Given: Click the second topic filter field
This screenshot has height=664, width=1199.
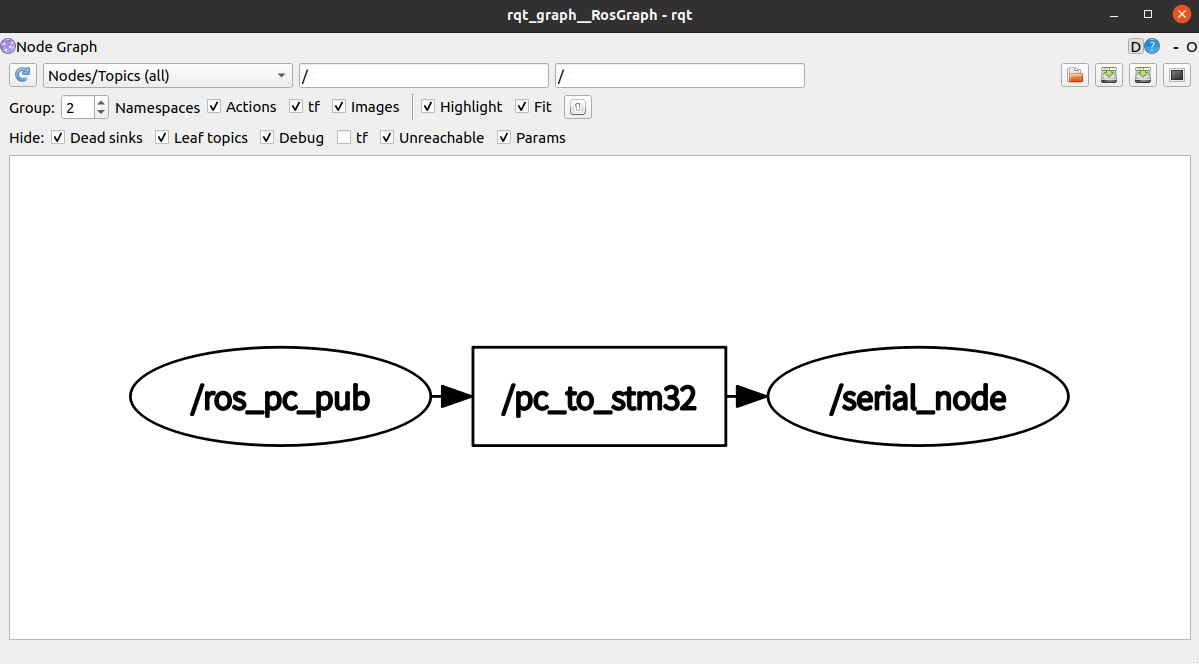Looking at the screenshot, I should click(x=679, y=76).
